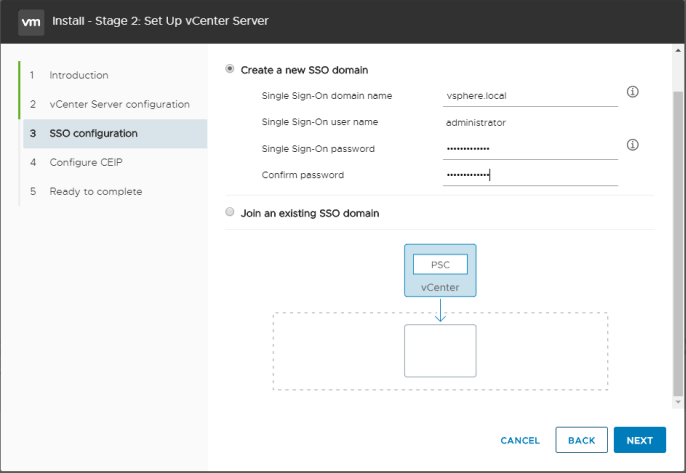Show info for SSO domain name
Viewport: 686px width, 473px height.
[633, 92]
